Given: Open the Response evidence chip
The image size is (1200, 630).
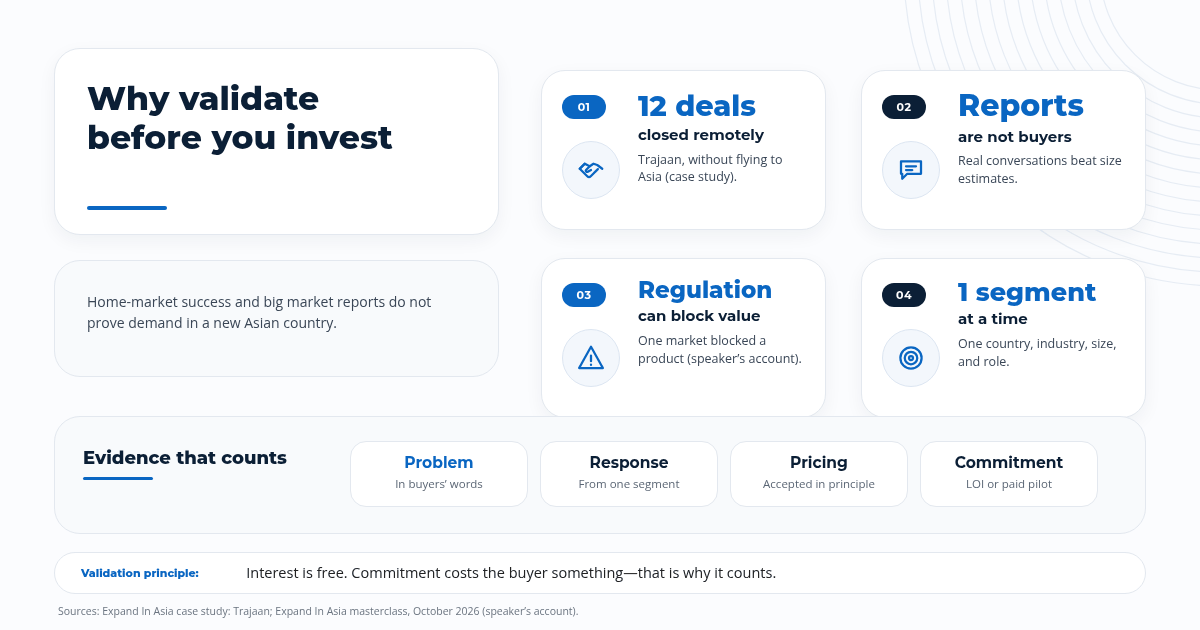Looking at the screenshot, I should coord(629,474).
